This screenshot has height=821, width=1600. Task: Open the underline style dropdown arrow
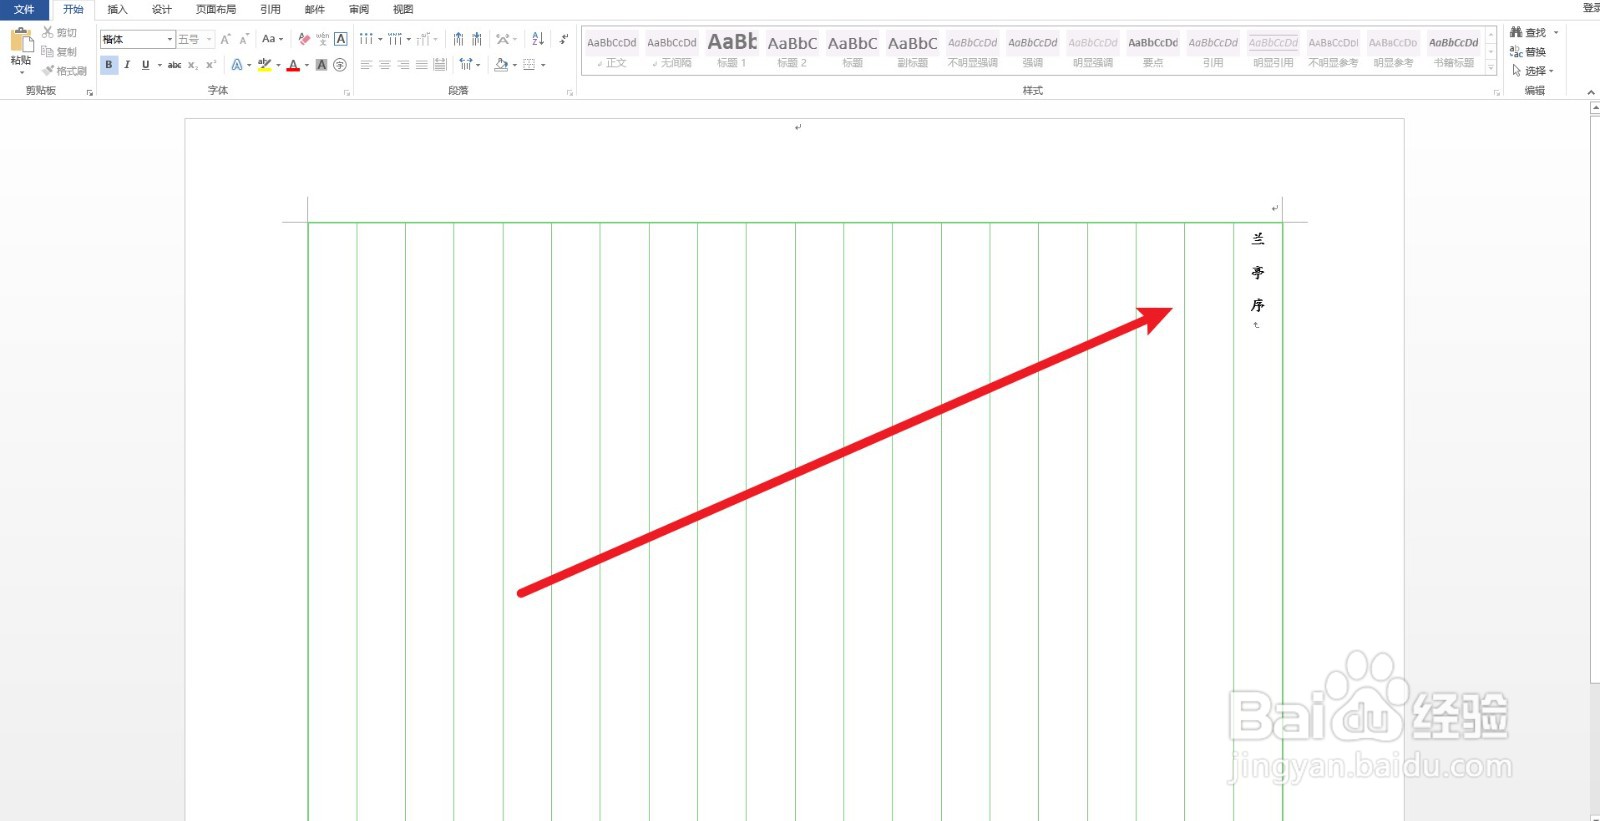click(x=160, y=65)
